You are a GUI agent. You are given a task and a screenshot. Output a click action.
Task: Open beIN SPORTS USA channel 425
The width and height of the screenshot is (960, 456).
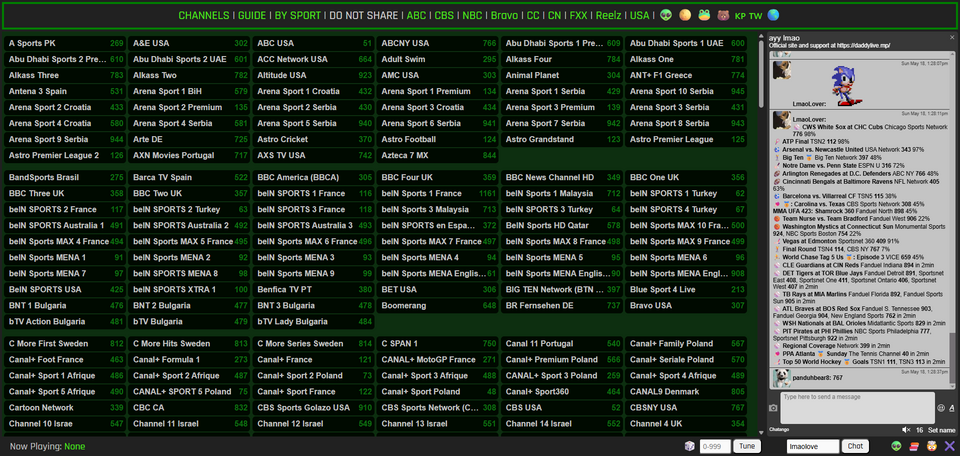[66, 290]
